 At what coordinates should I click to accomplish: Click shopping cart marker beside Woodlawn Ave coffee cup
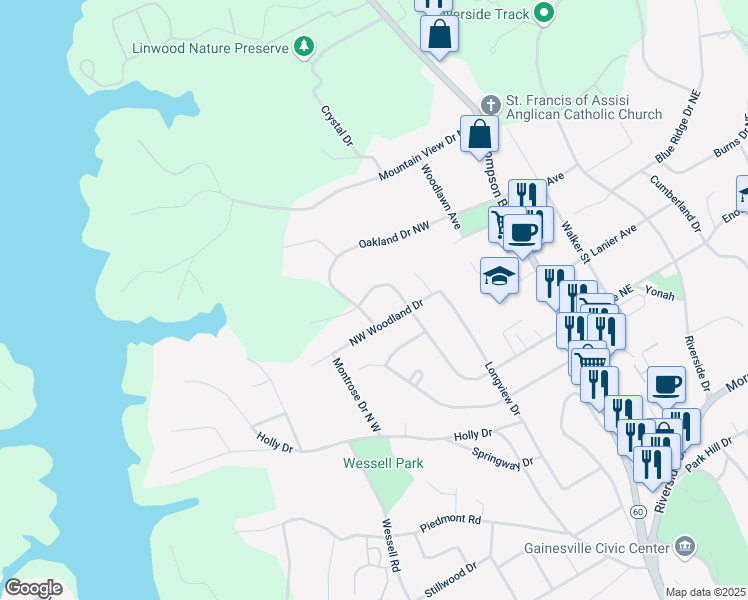(496, 224)
